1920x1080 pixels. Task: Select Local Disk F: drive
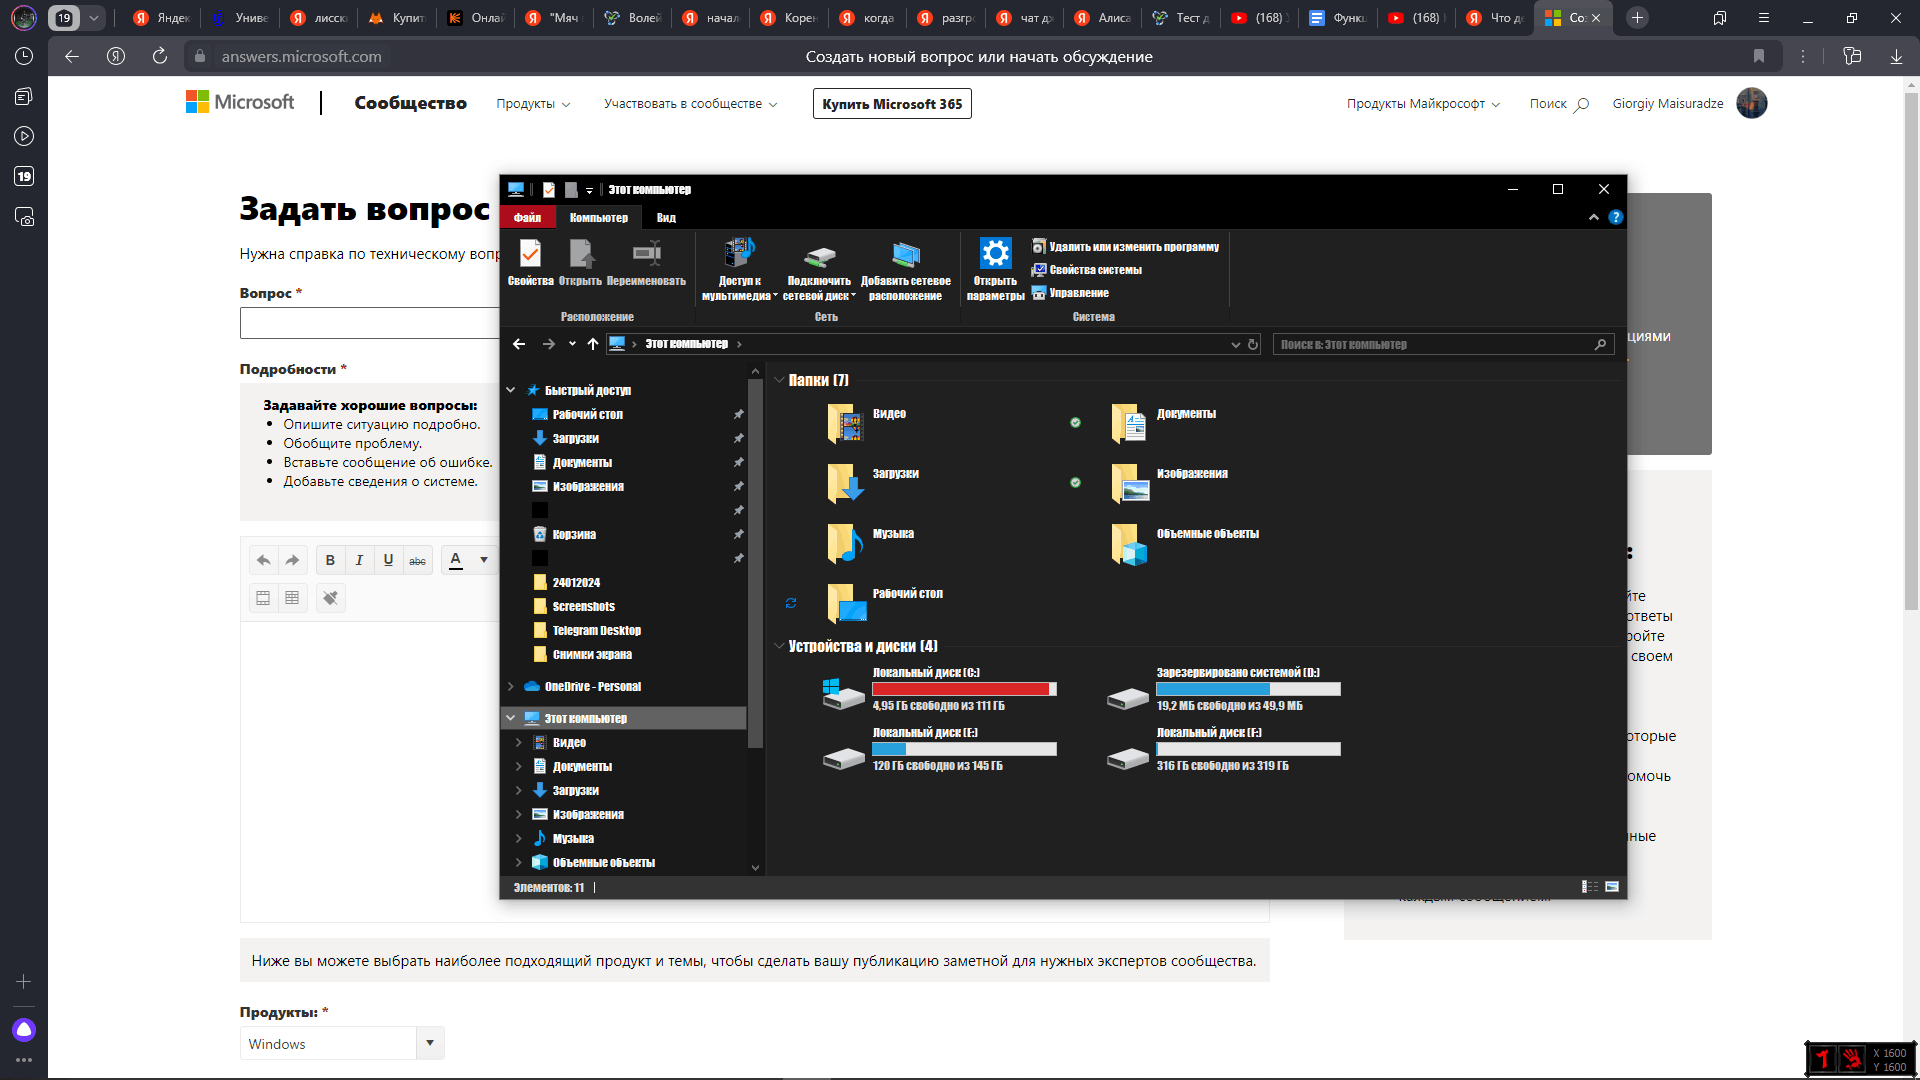coord(1223,749)
